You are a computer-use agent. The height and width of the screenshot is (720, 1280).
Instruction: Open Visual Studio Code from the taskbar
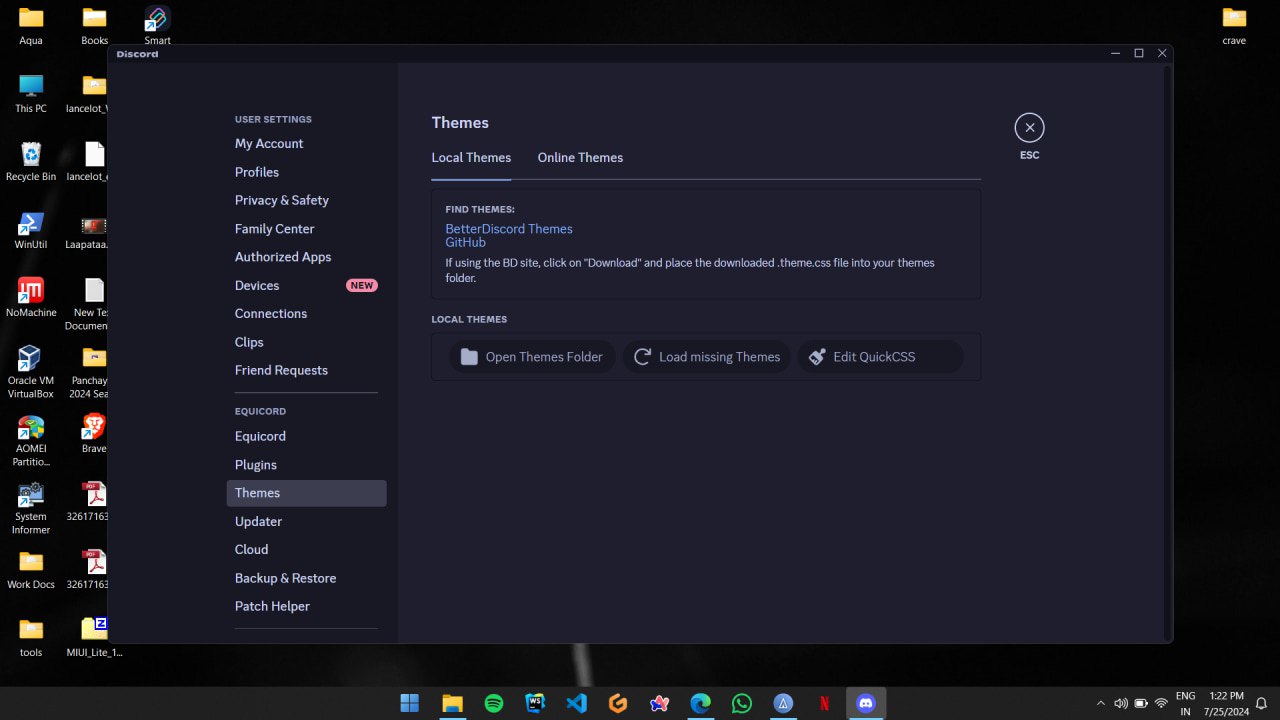577,703
